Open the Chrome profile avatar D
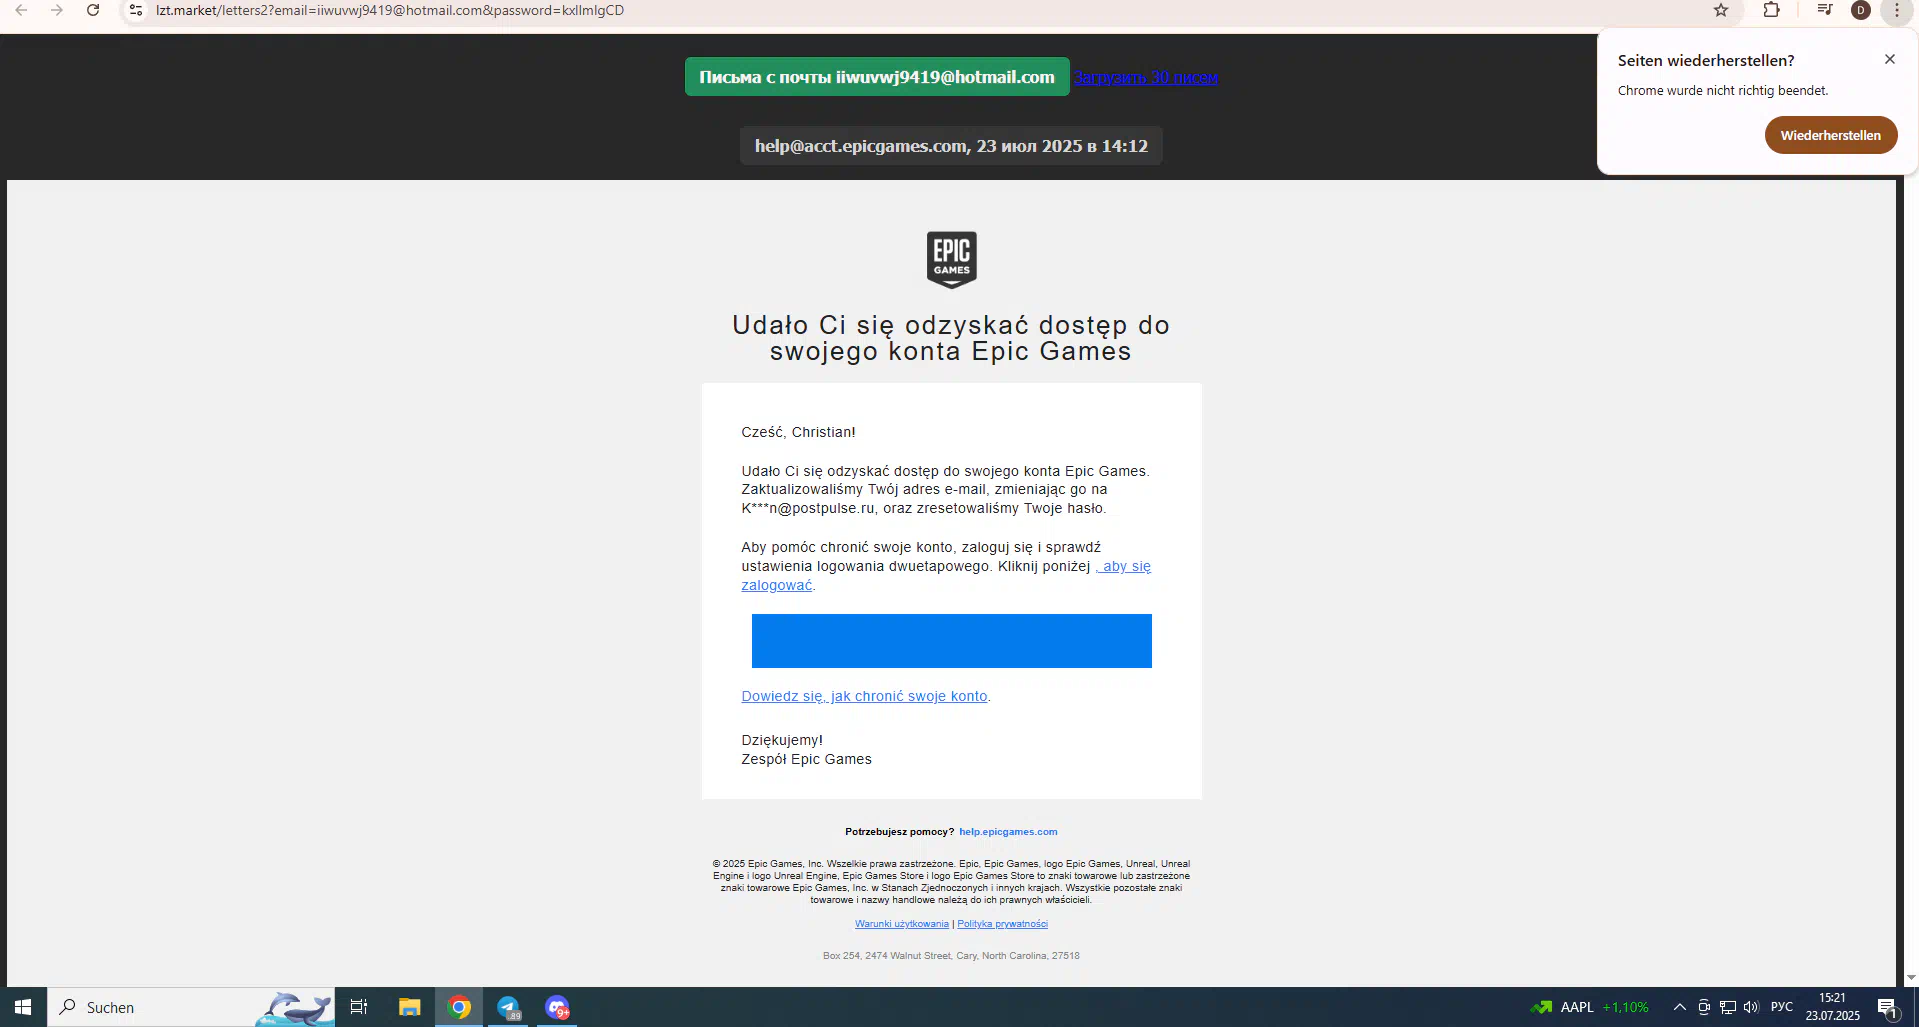1919x1027 pixels. point(1861,10)
